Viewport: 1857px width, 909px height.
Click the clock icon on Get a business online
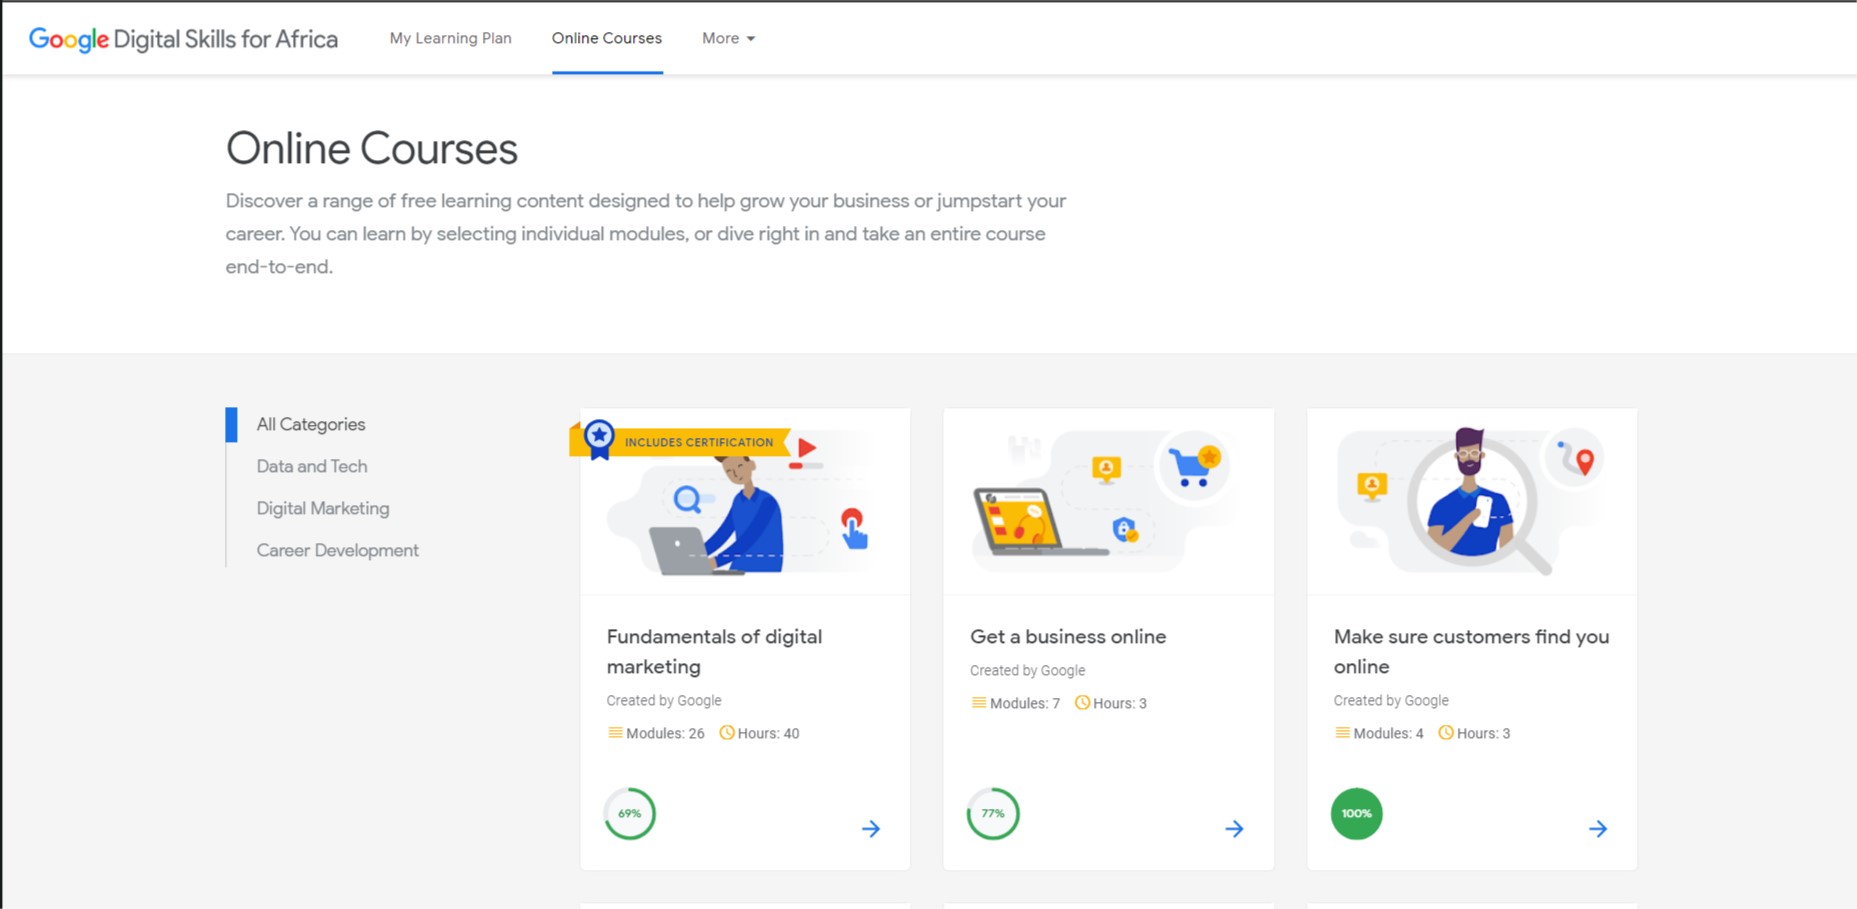pos(1082,703)
